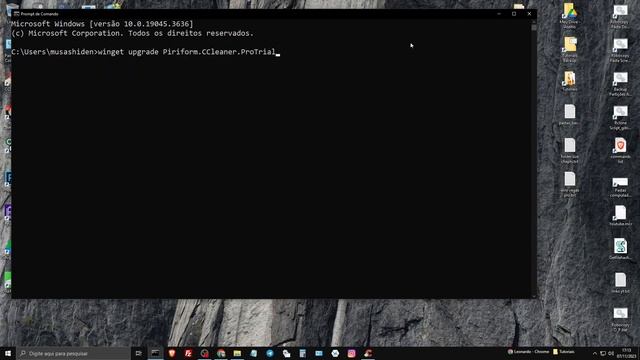Click the taskbar search box
Screen dimensions: 640x360
[73, 353]
